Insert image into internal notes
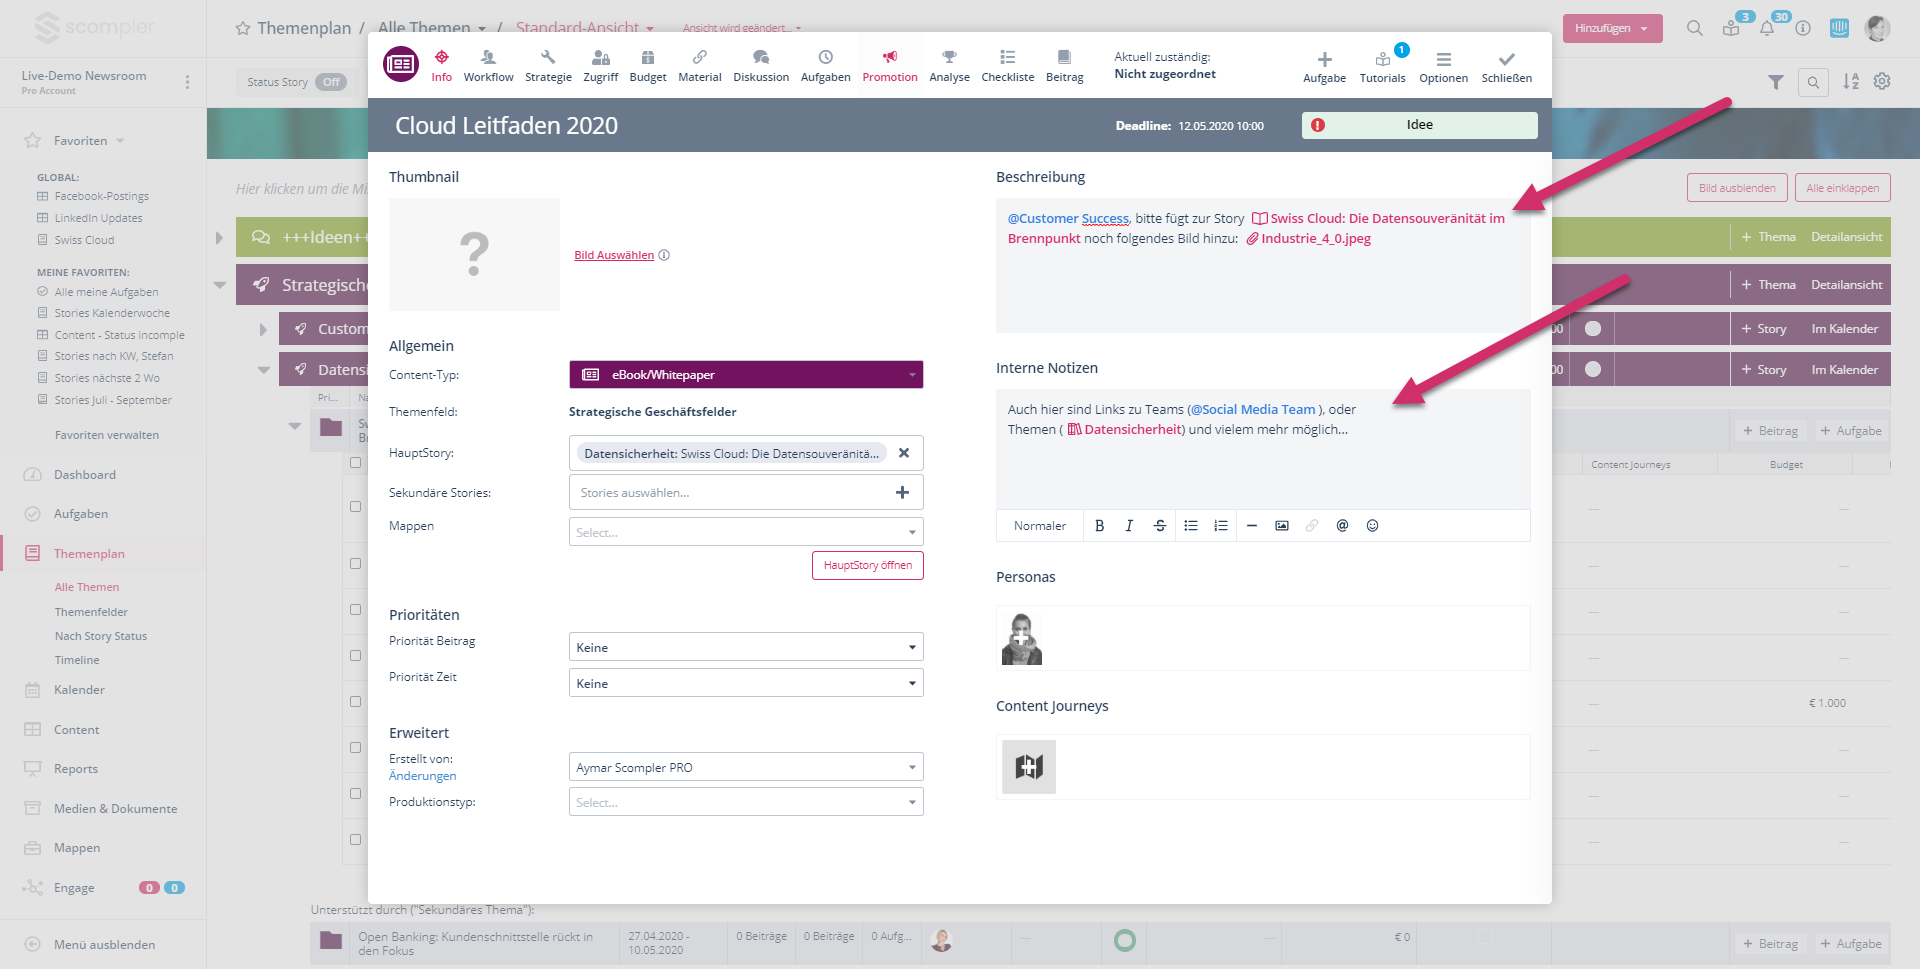 [1281, 526]
